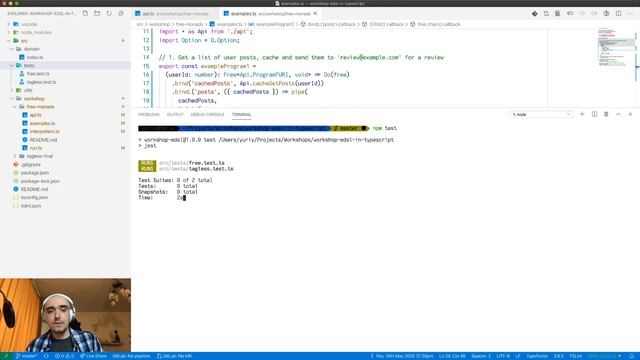This screenshot has width=640, height=360.
Task: Click the open changes icon in editor toolbar
Action: [546, 13]
